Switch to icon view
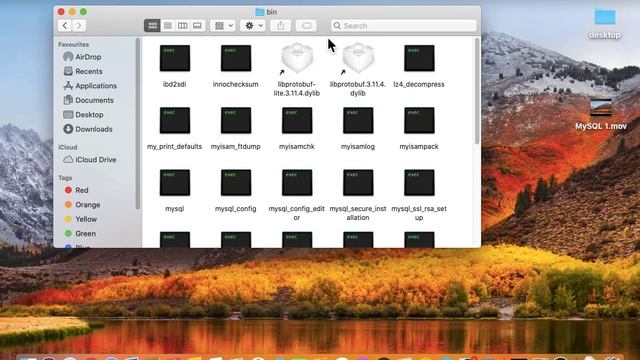The width and height of the screenshot is (640, 360). click(x=152, y=26)
